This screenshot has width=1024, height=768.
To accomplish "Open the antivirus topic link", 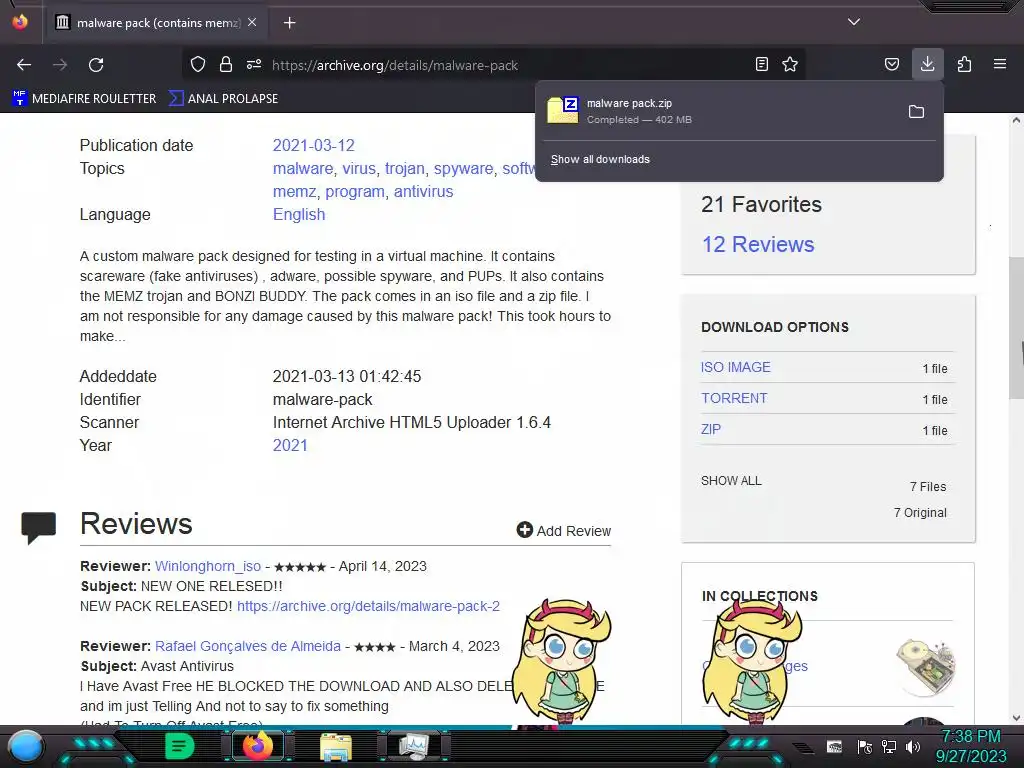I will (423, 191).
